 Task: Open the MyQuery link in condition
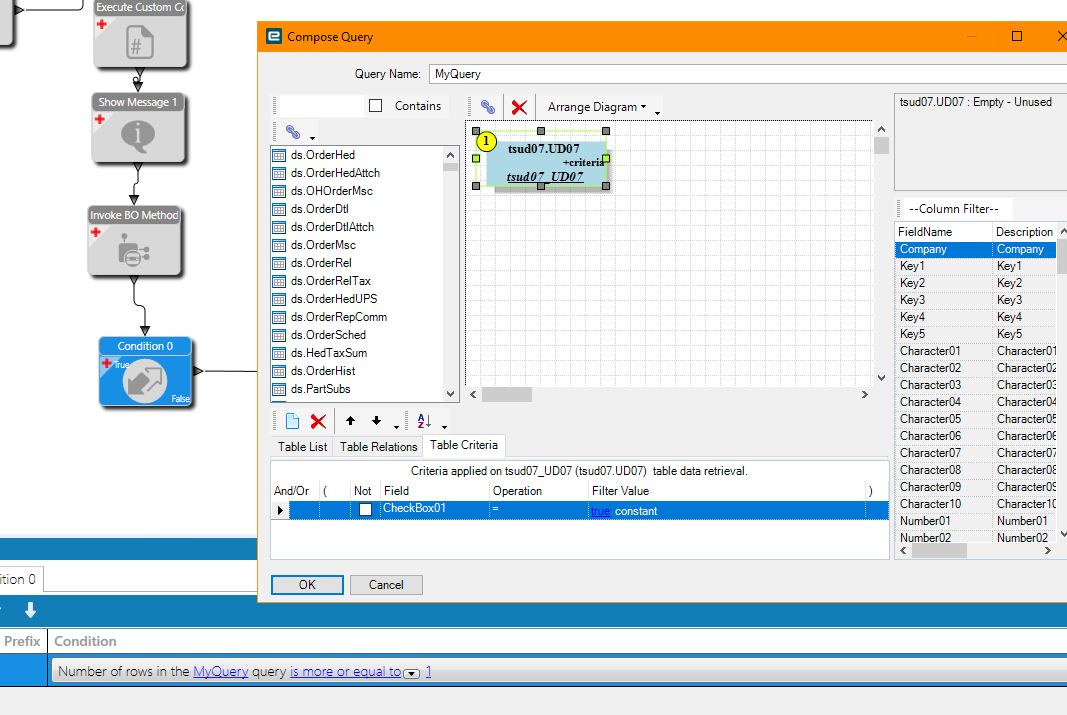pos(220,671)
